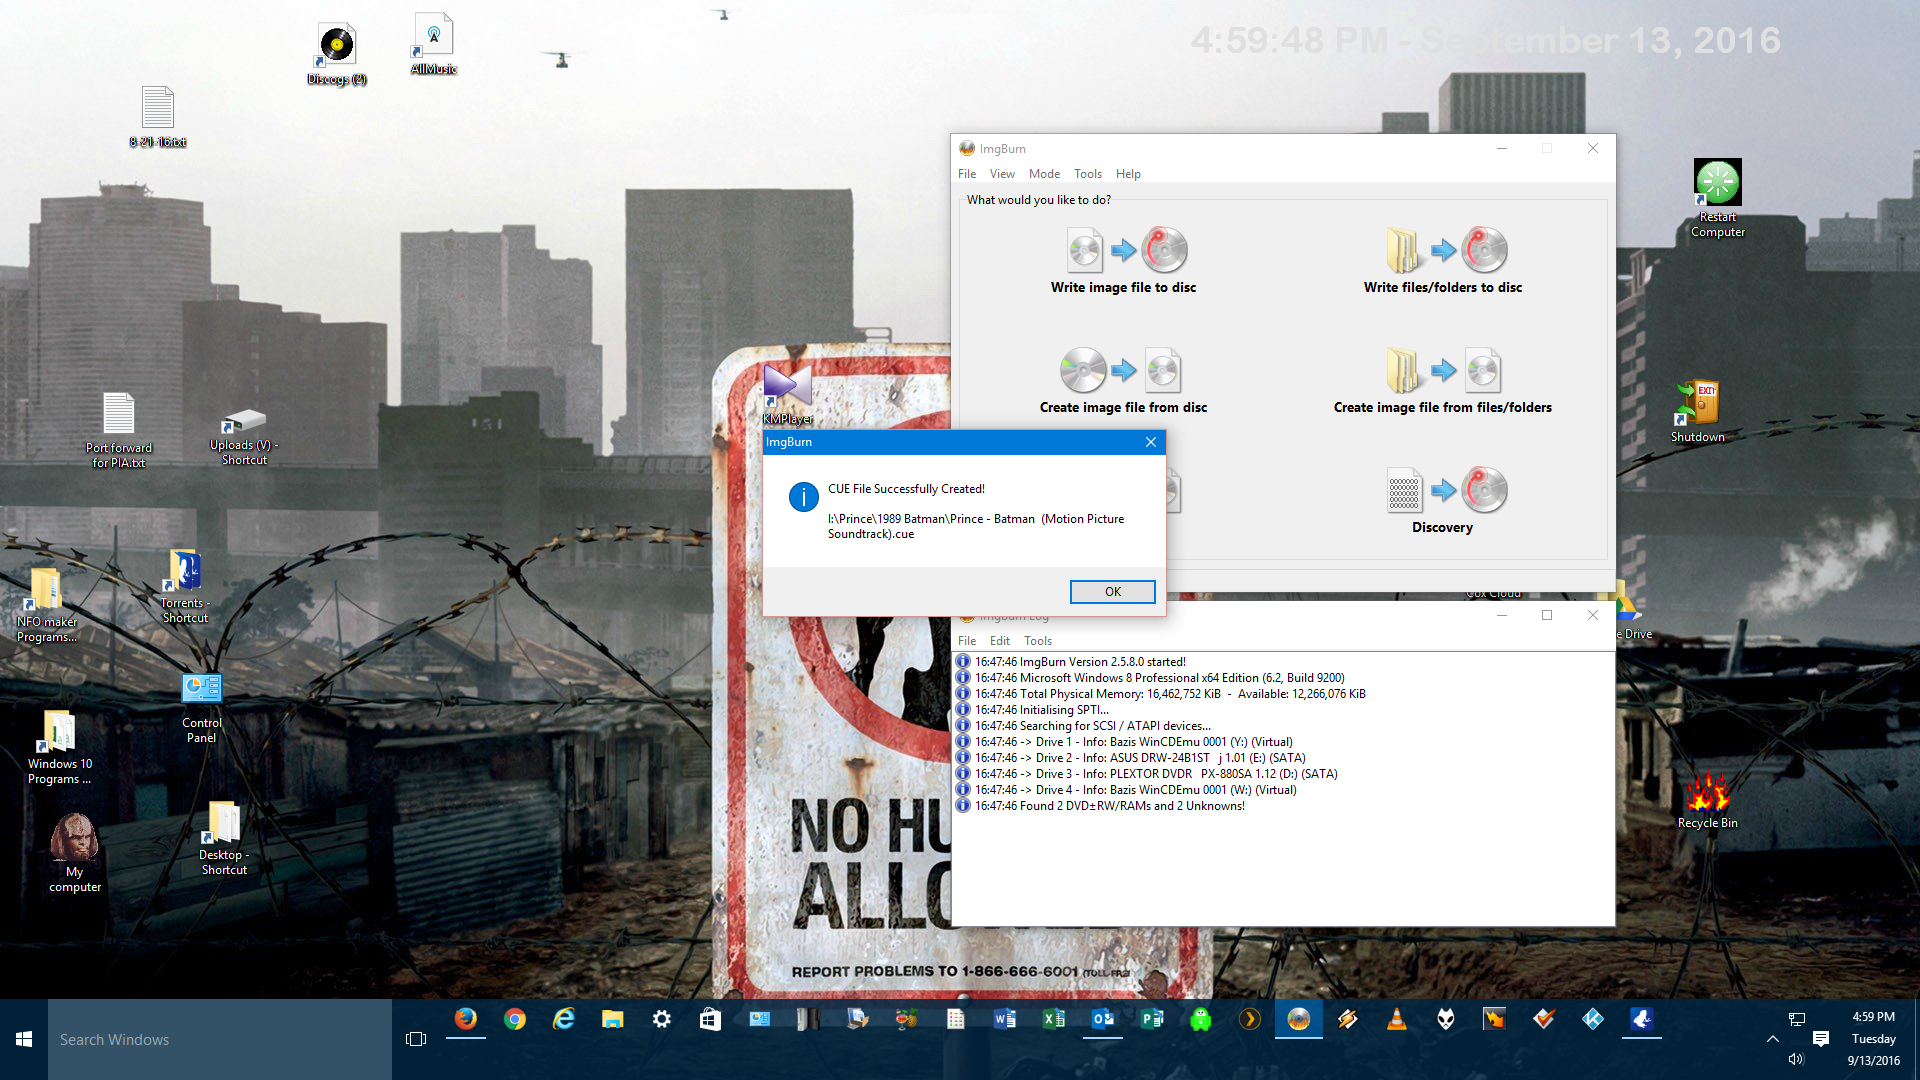Open Internet Explorer from taskbar
This screenshot has width=1920, height=1080.
click(x=563, y=1019)
